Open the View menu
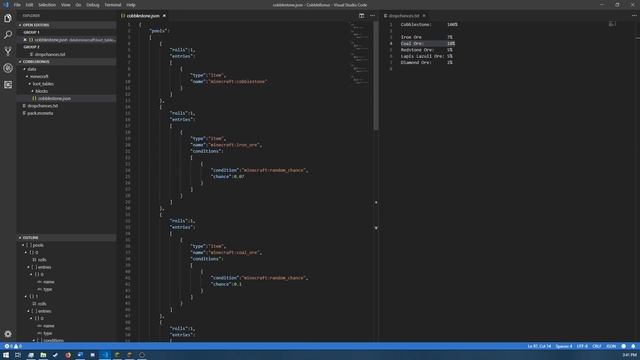The image size is (640, 360). point(65,5)
